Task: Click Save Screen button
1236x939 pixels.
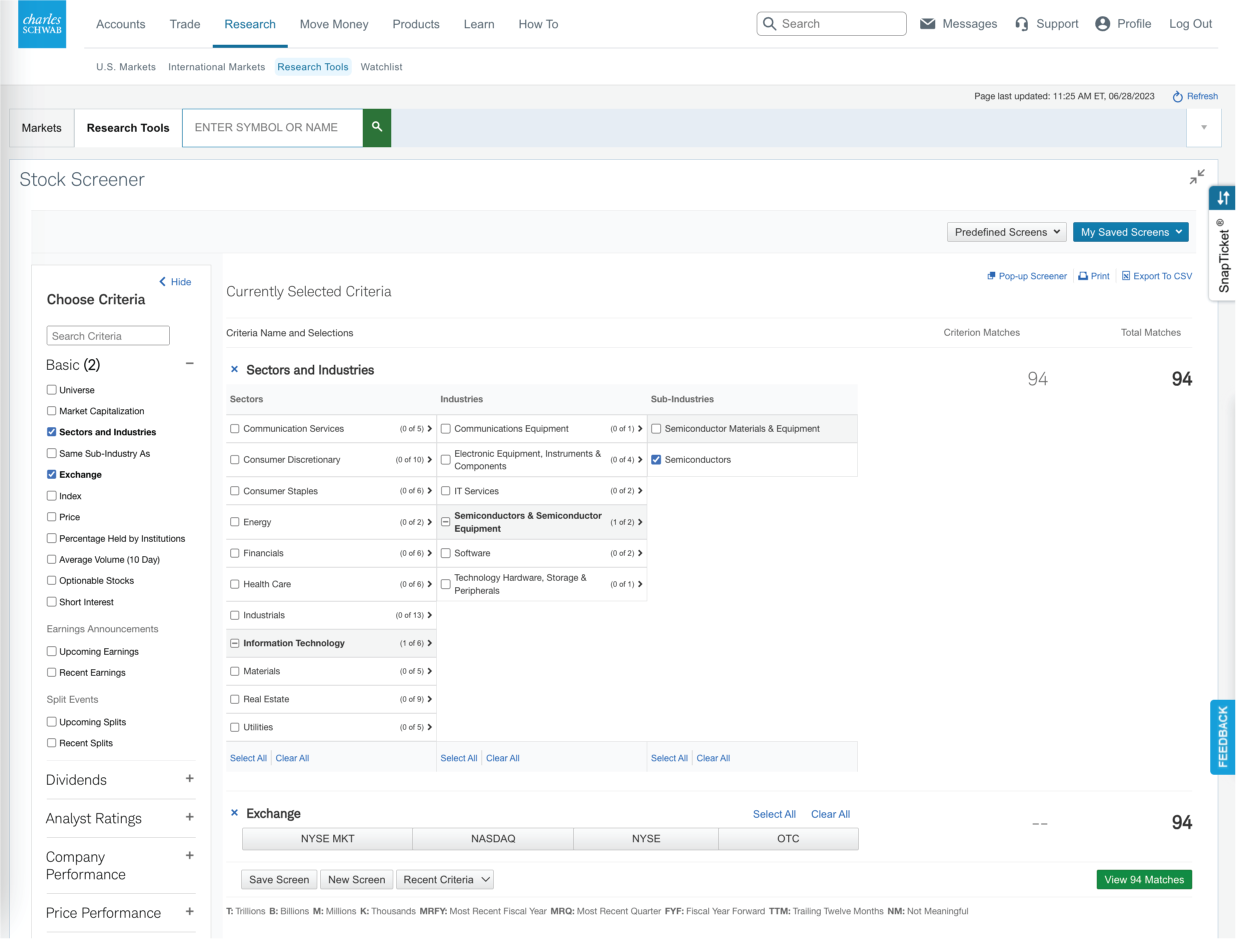Action: point(279,880)
